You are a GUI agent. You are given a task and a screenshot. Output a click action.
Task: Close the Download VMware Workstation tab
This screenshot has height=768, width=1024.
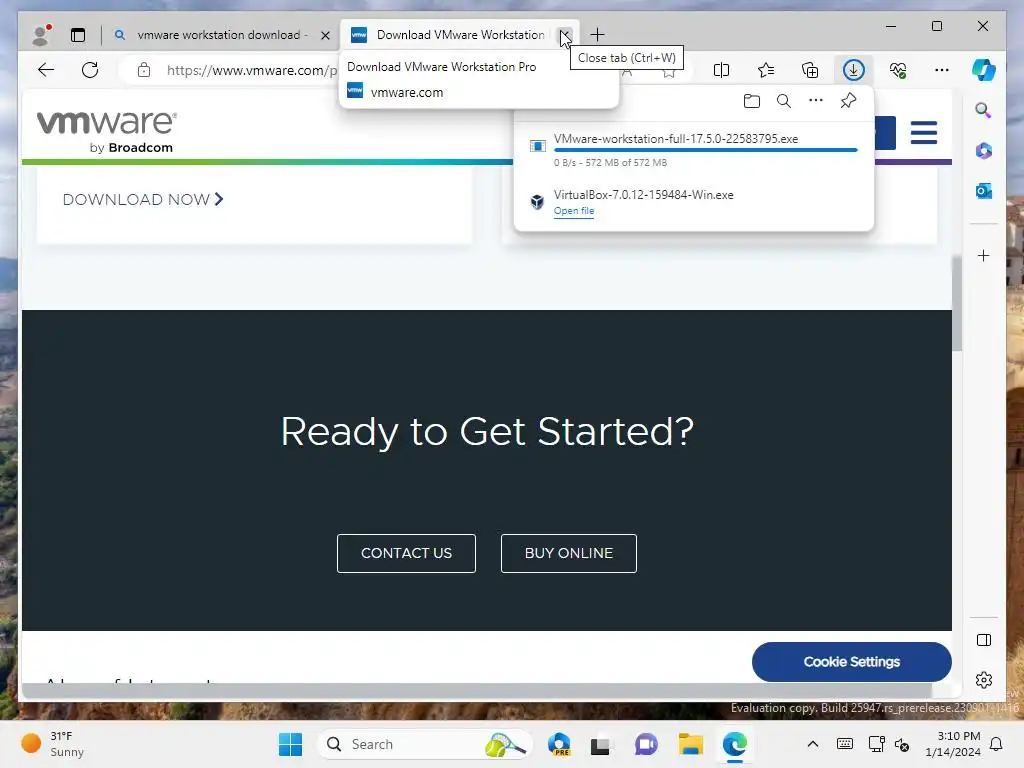[x=564, y=35]
